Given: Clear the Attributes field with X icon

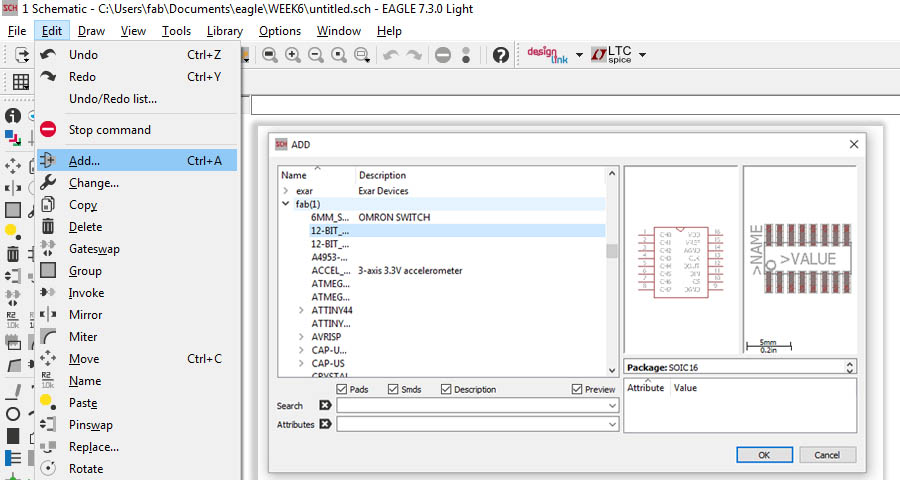Looking at the screenshot, I should coord(325,424).
